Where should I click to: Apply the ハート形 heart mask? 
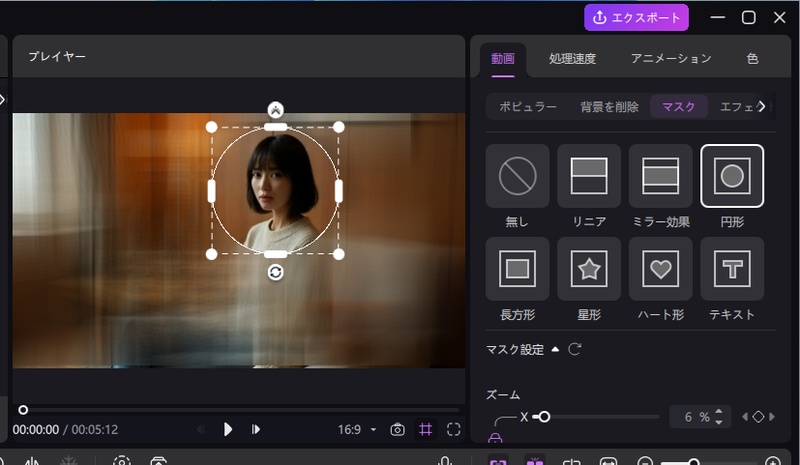pyautogui.click(x=661, y=268)
